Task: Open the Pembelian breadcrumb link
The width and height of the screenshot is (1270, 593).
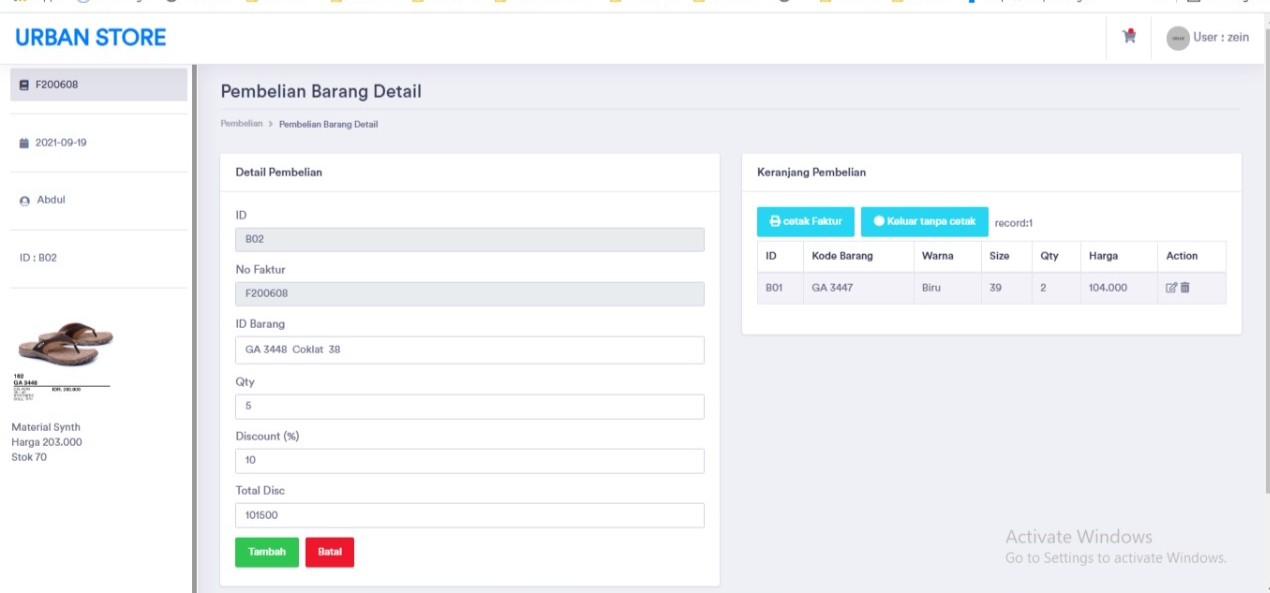Action: pos(241,124)
